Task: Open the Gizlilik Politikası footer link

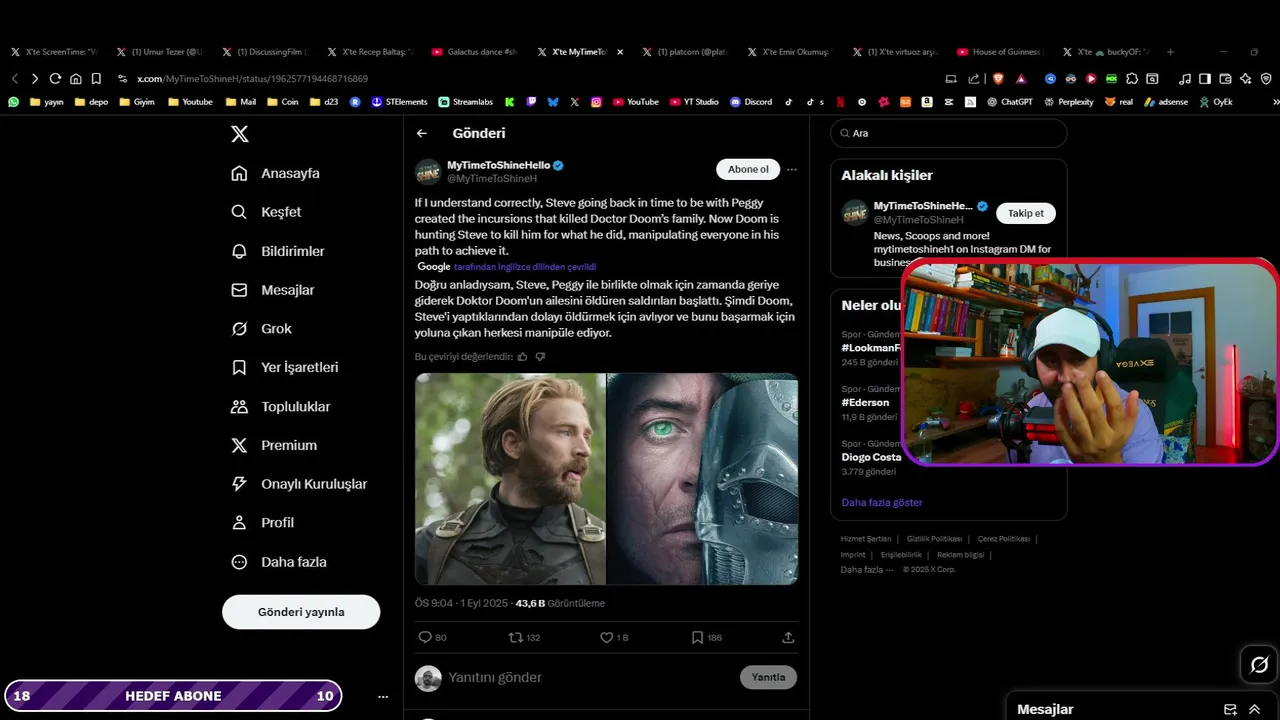Action: pos(934,539)
